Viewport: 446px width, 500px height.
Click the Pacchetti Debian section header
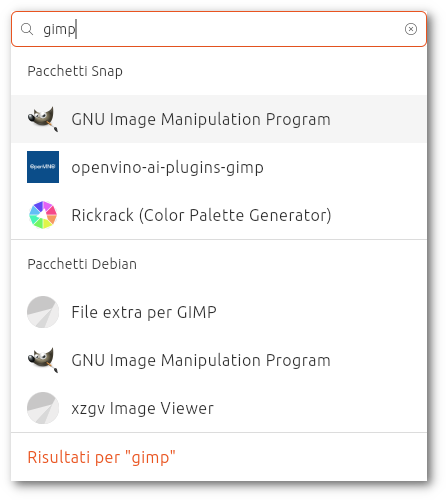(82, 264)
